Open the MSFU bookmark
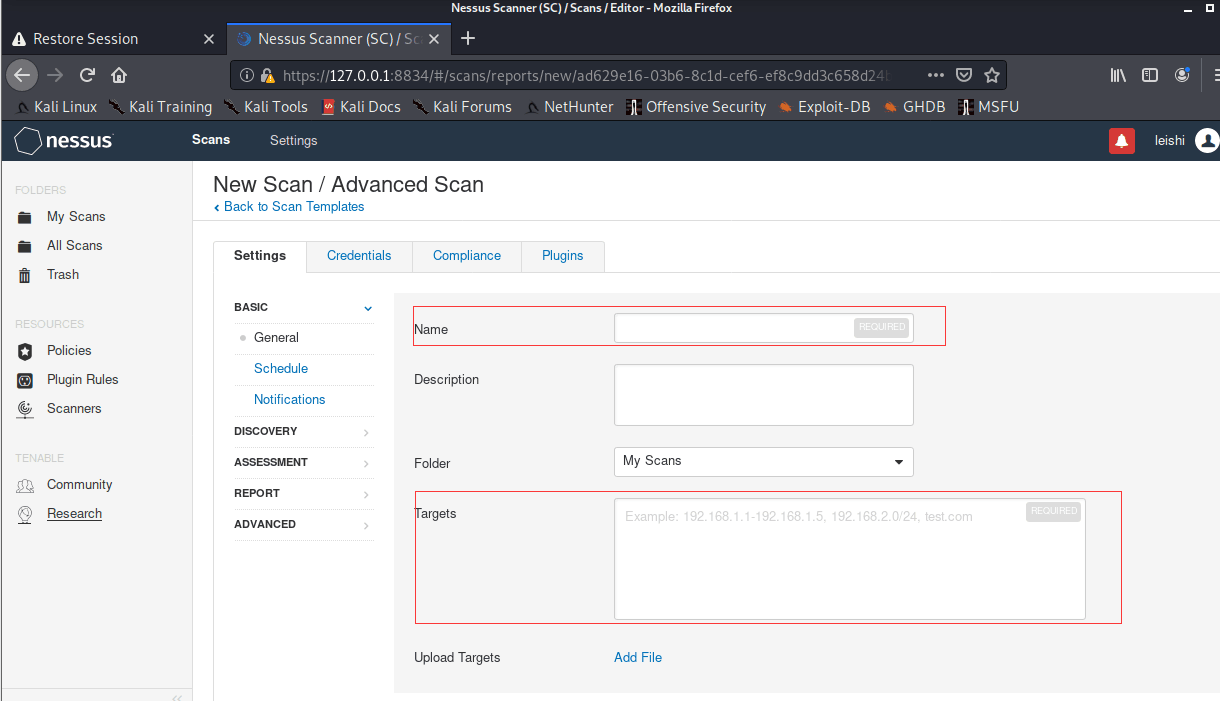 coord(988,107)
